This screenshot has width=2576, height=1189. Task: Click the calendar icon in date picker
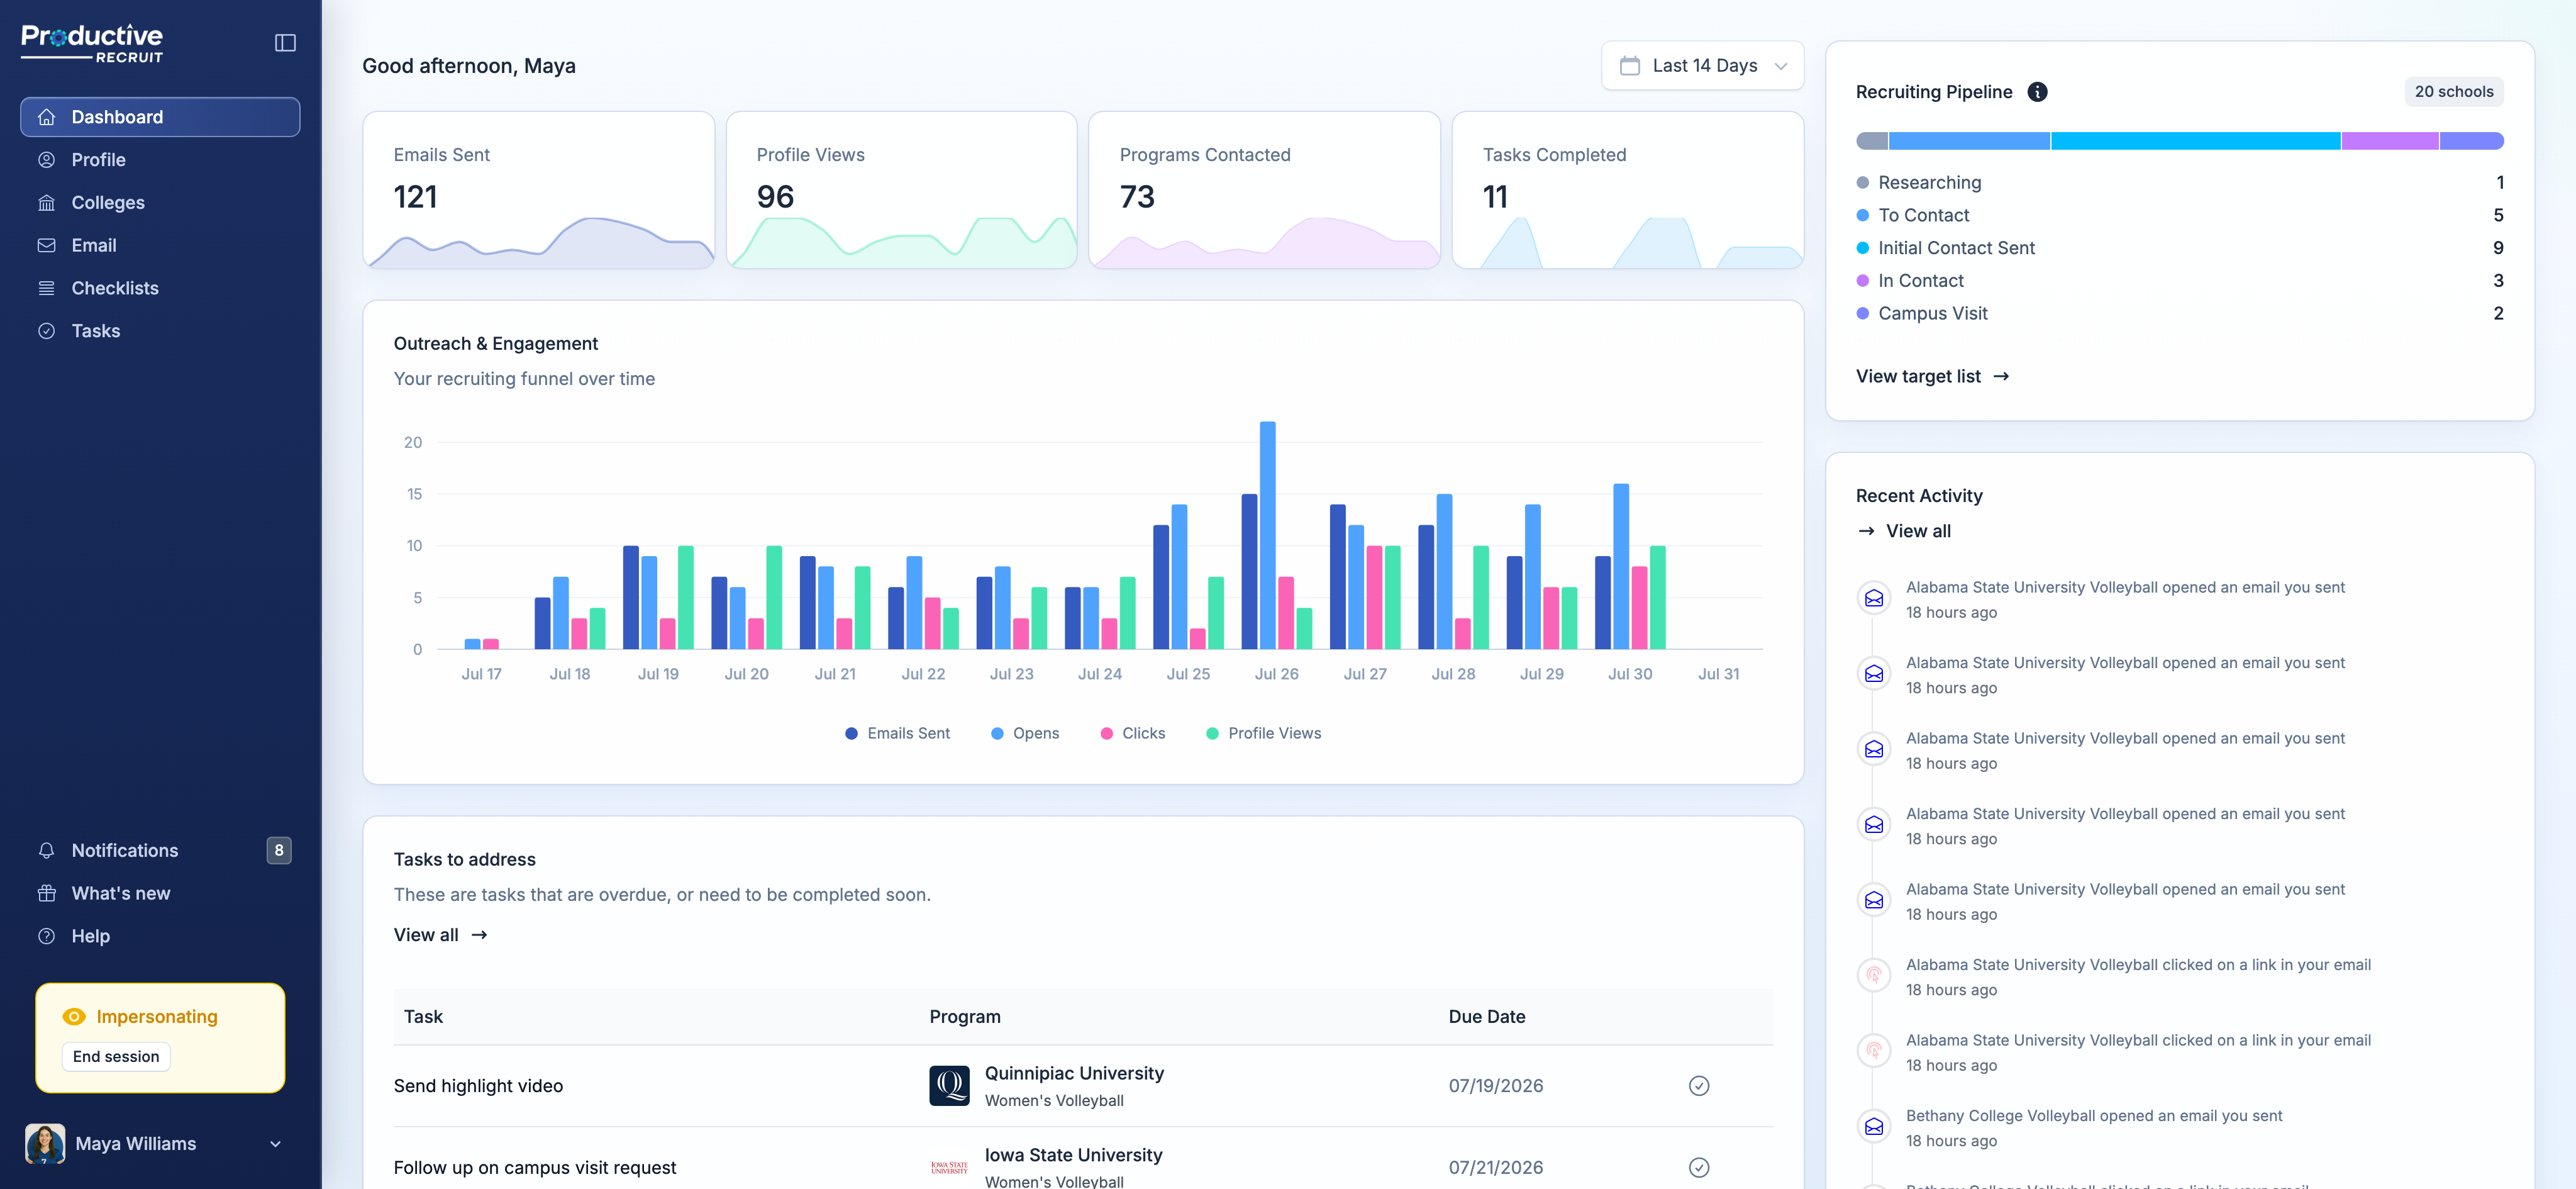click(1629, 65)
